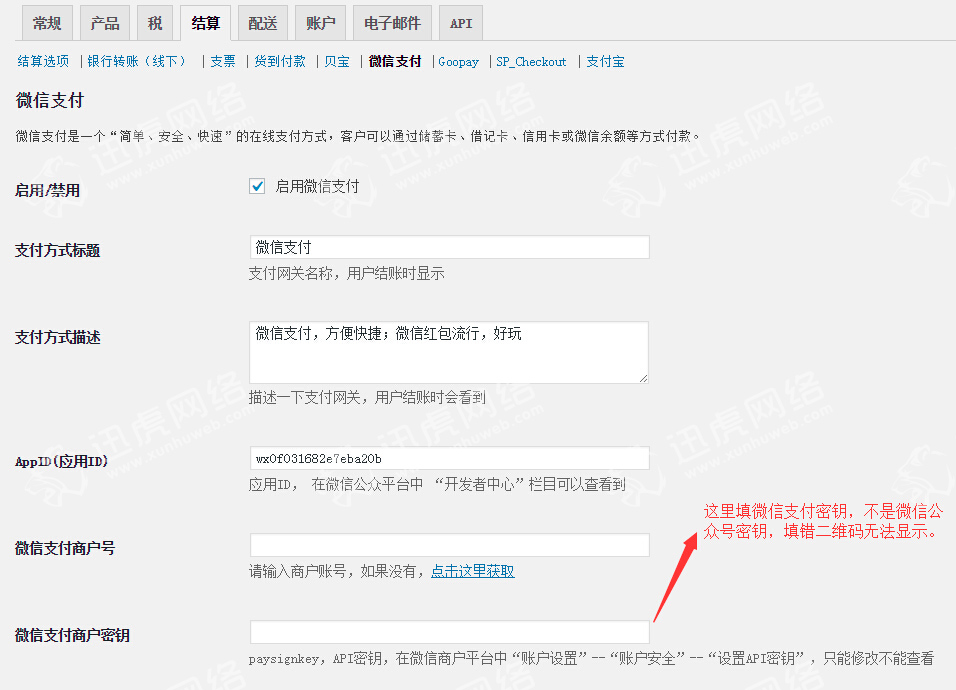The image size is (956, 690).
Task: Open the 贝宝 payment link
Action: point(337,61)
